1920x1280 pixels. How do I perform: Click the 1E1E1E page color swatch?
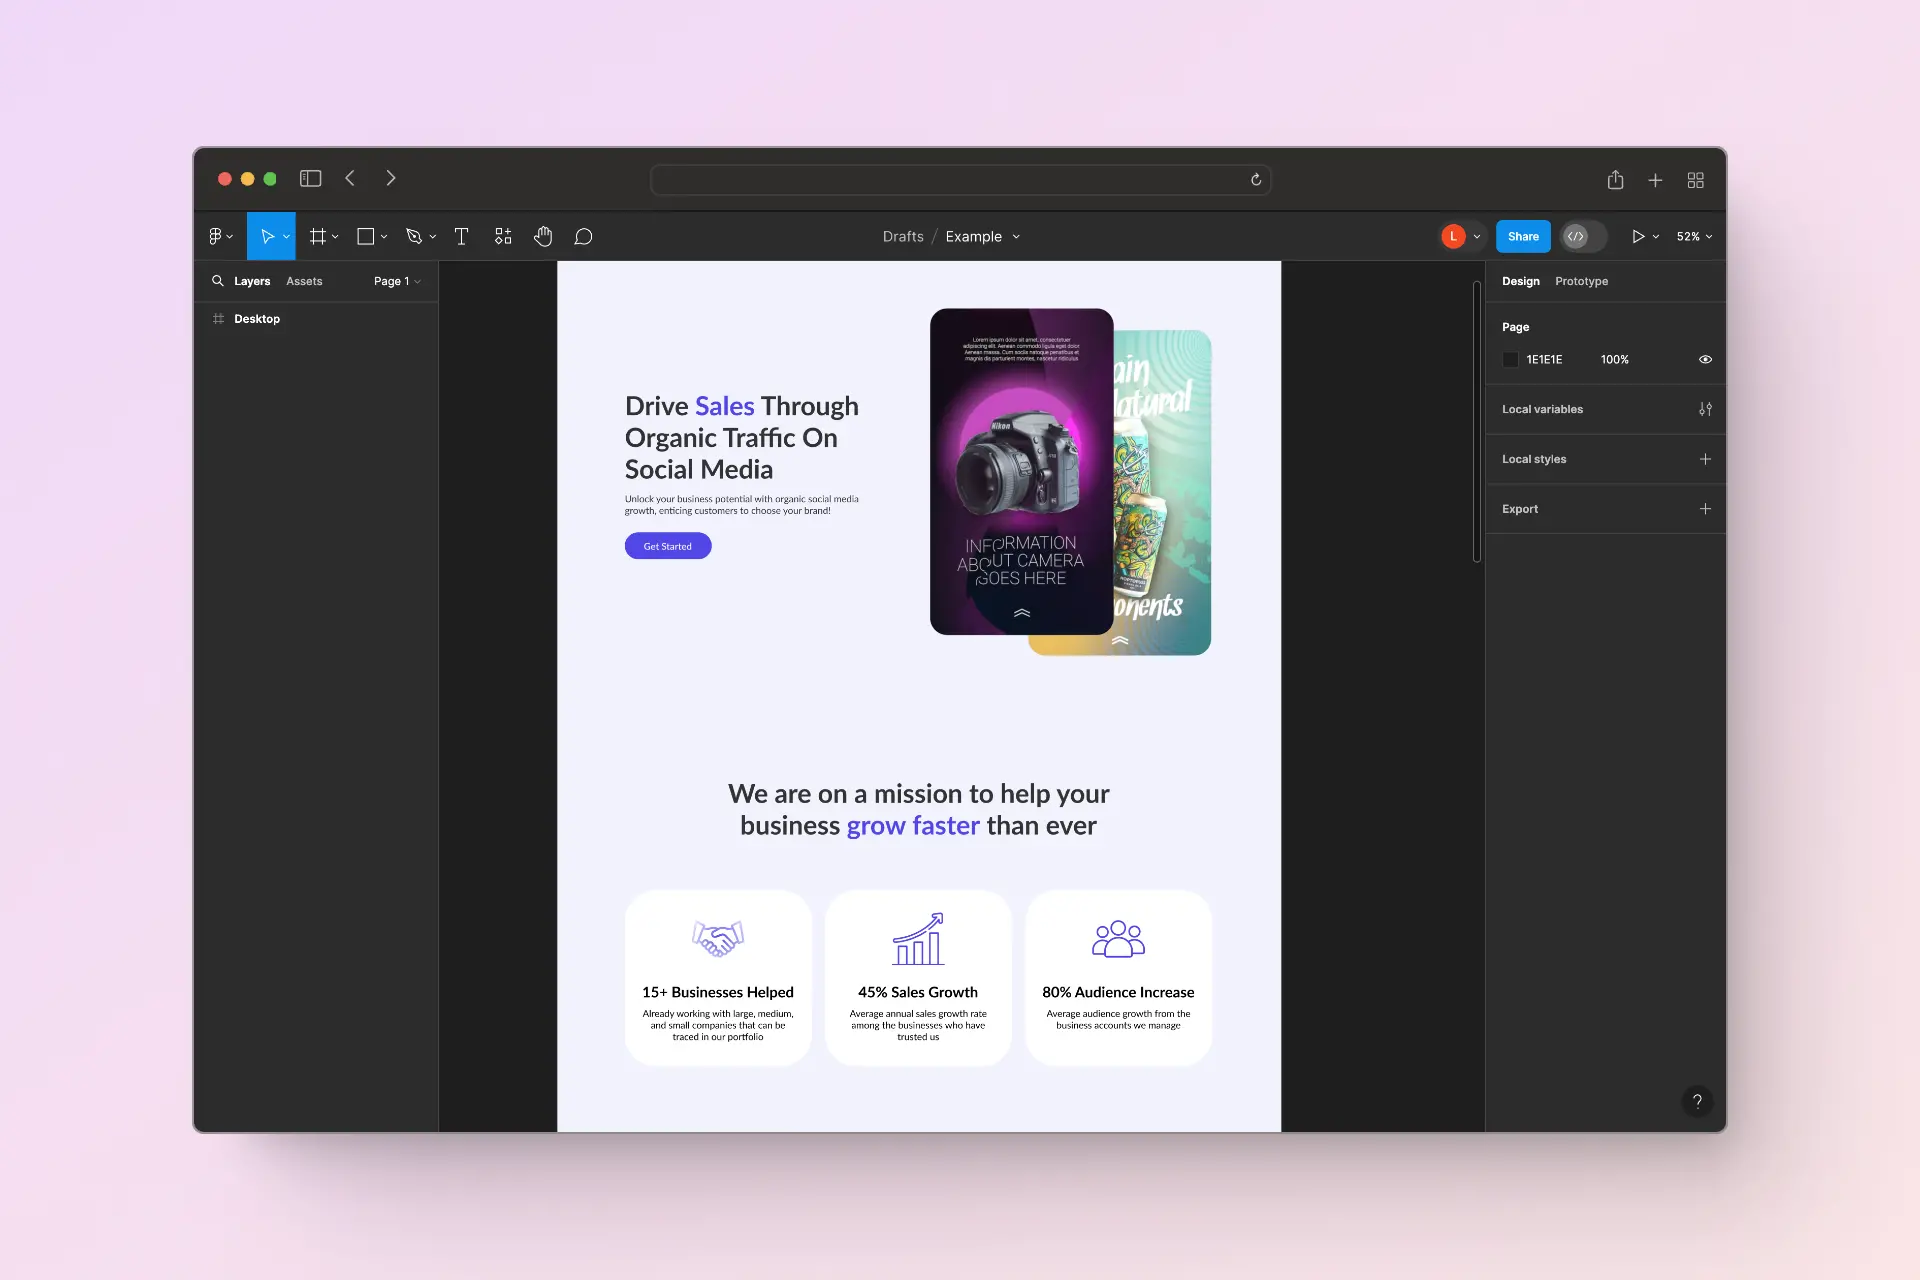[1511, 360]
